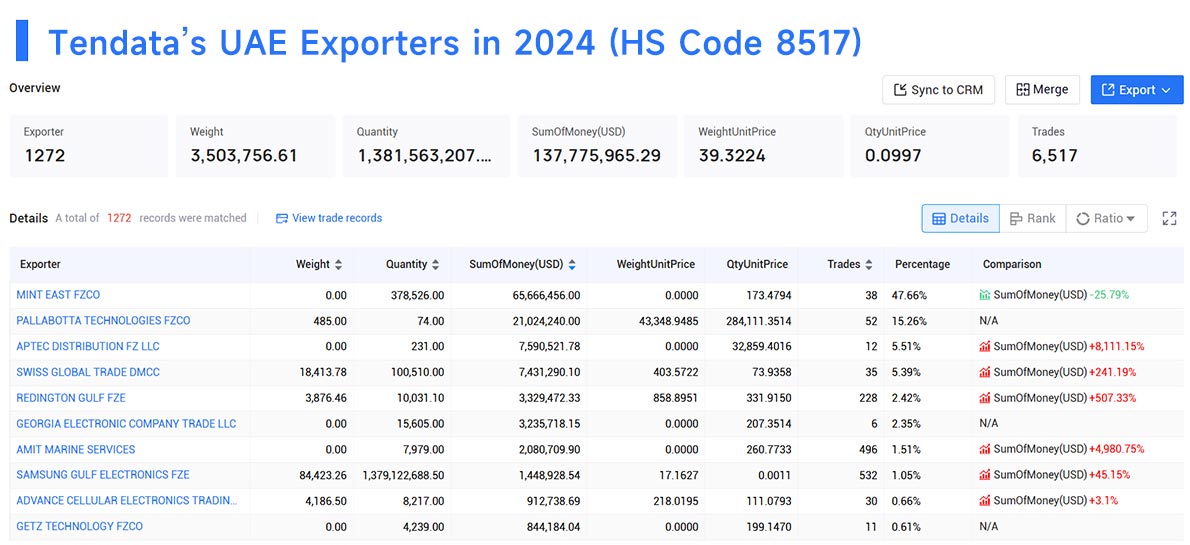Click the WeightUnitPrice column header

[656, 264]
